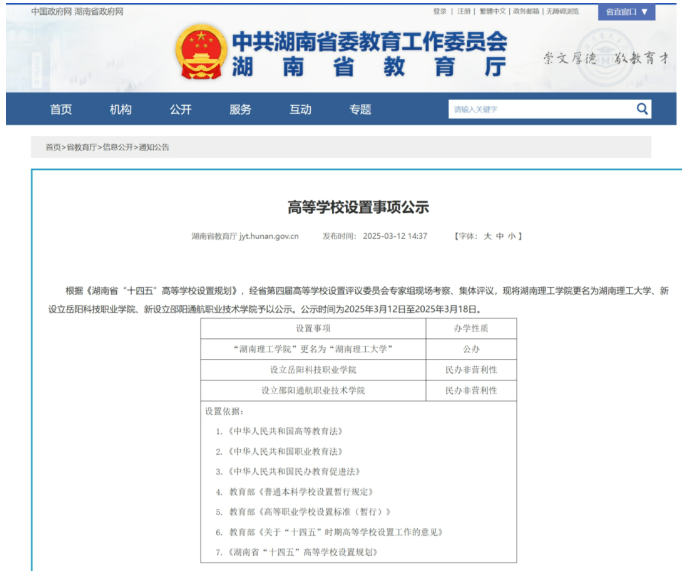Switch to 繁體中文 version
The height and width of the screenshot is (571, 699).
[x=492, y=11]
